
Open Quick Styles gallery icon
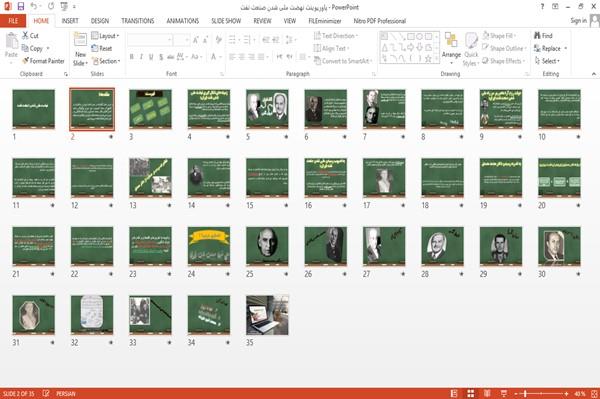click(x=471, y=41)
